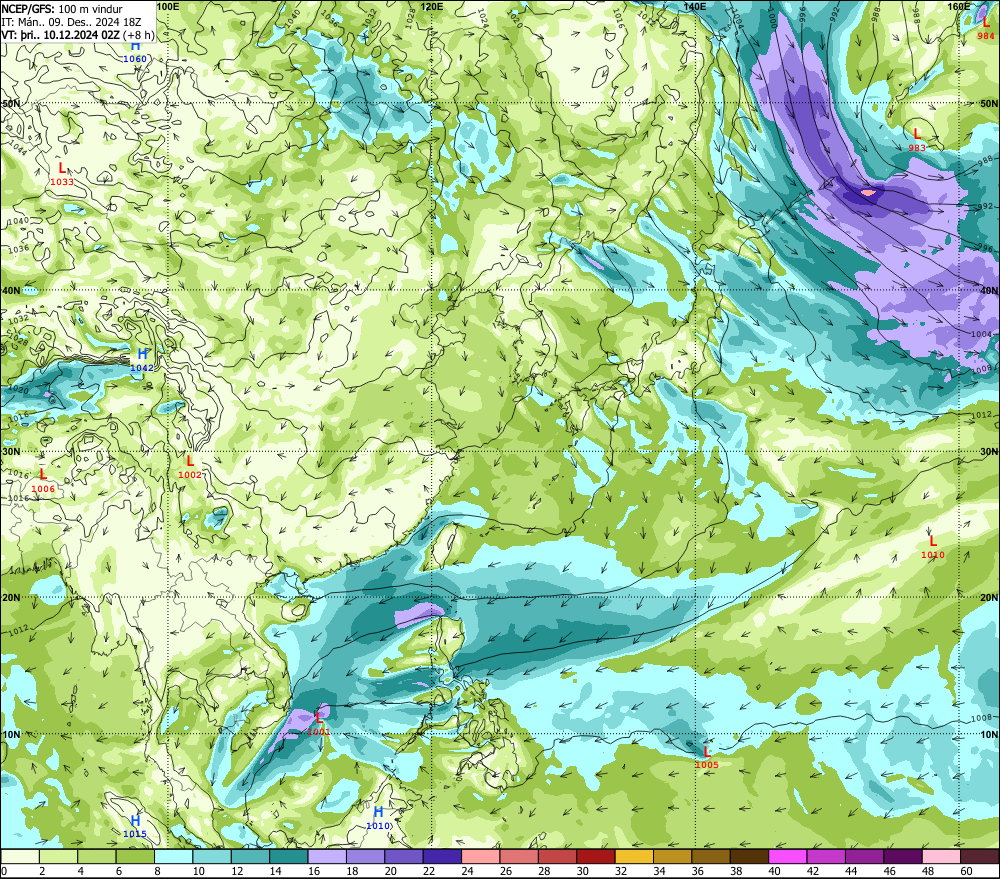Pick the golden yellow 32–34 legend swatch
This screenshot has width=1000, height=879.
pos(634,856)
